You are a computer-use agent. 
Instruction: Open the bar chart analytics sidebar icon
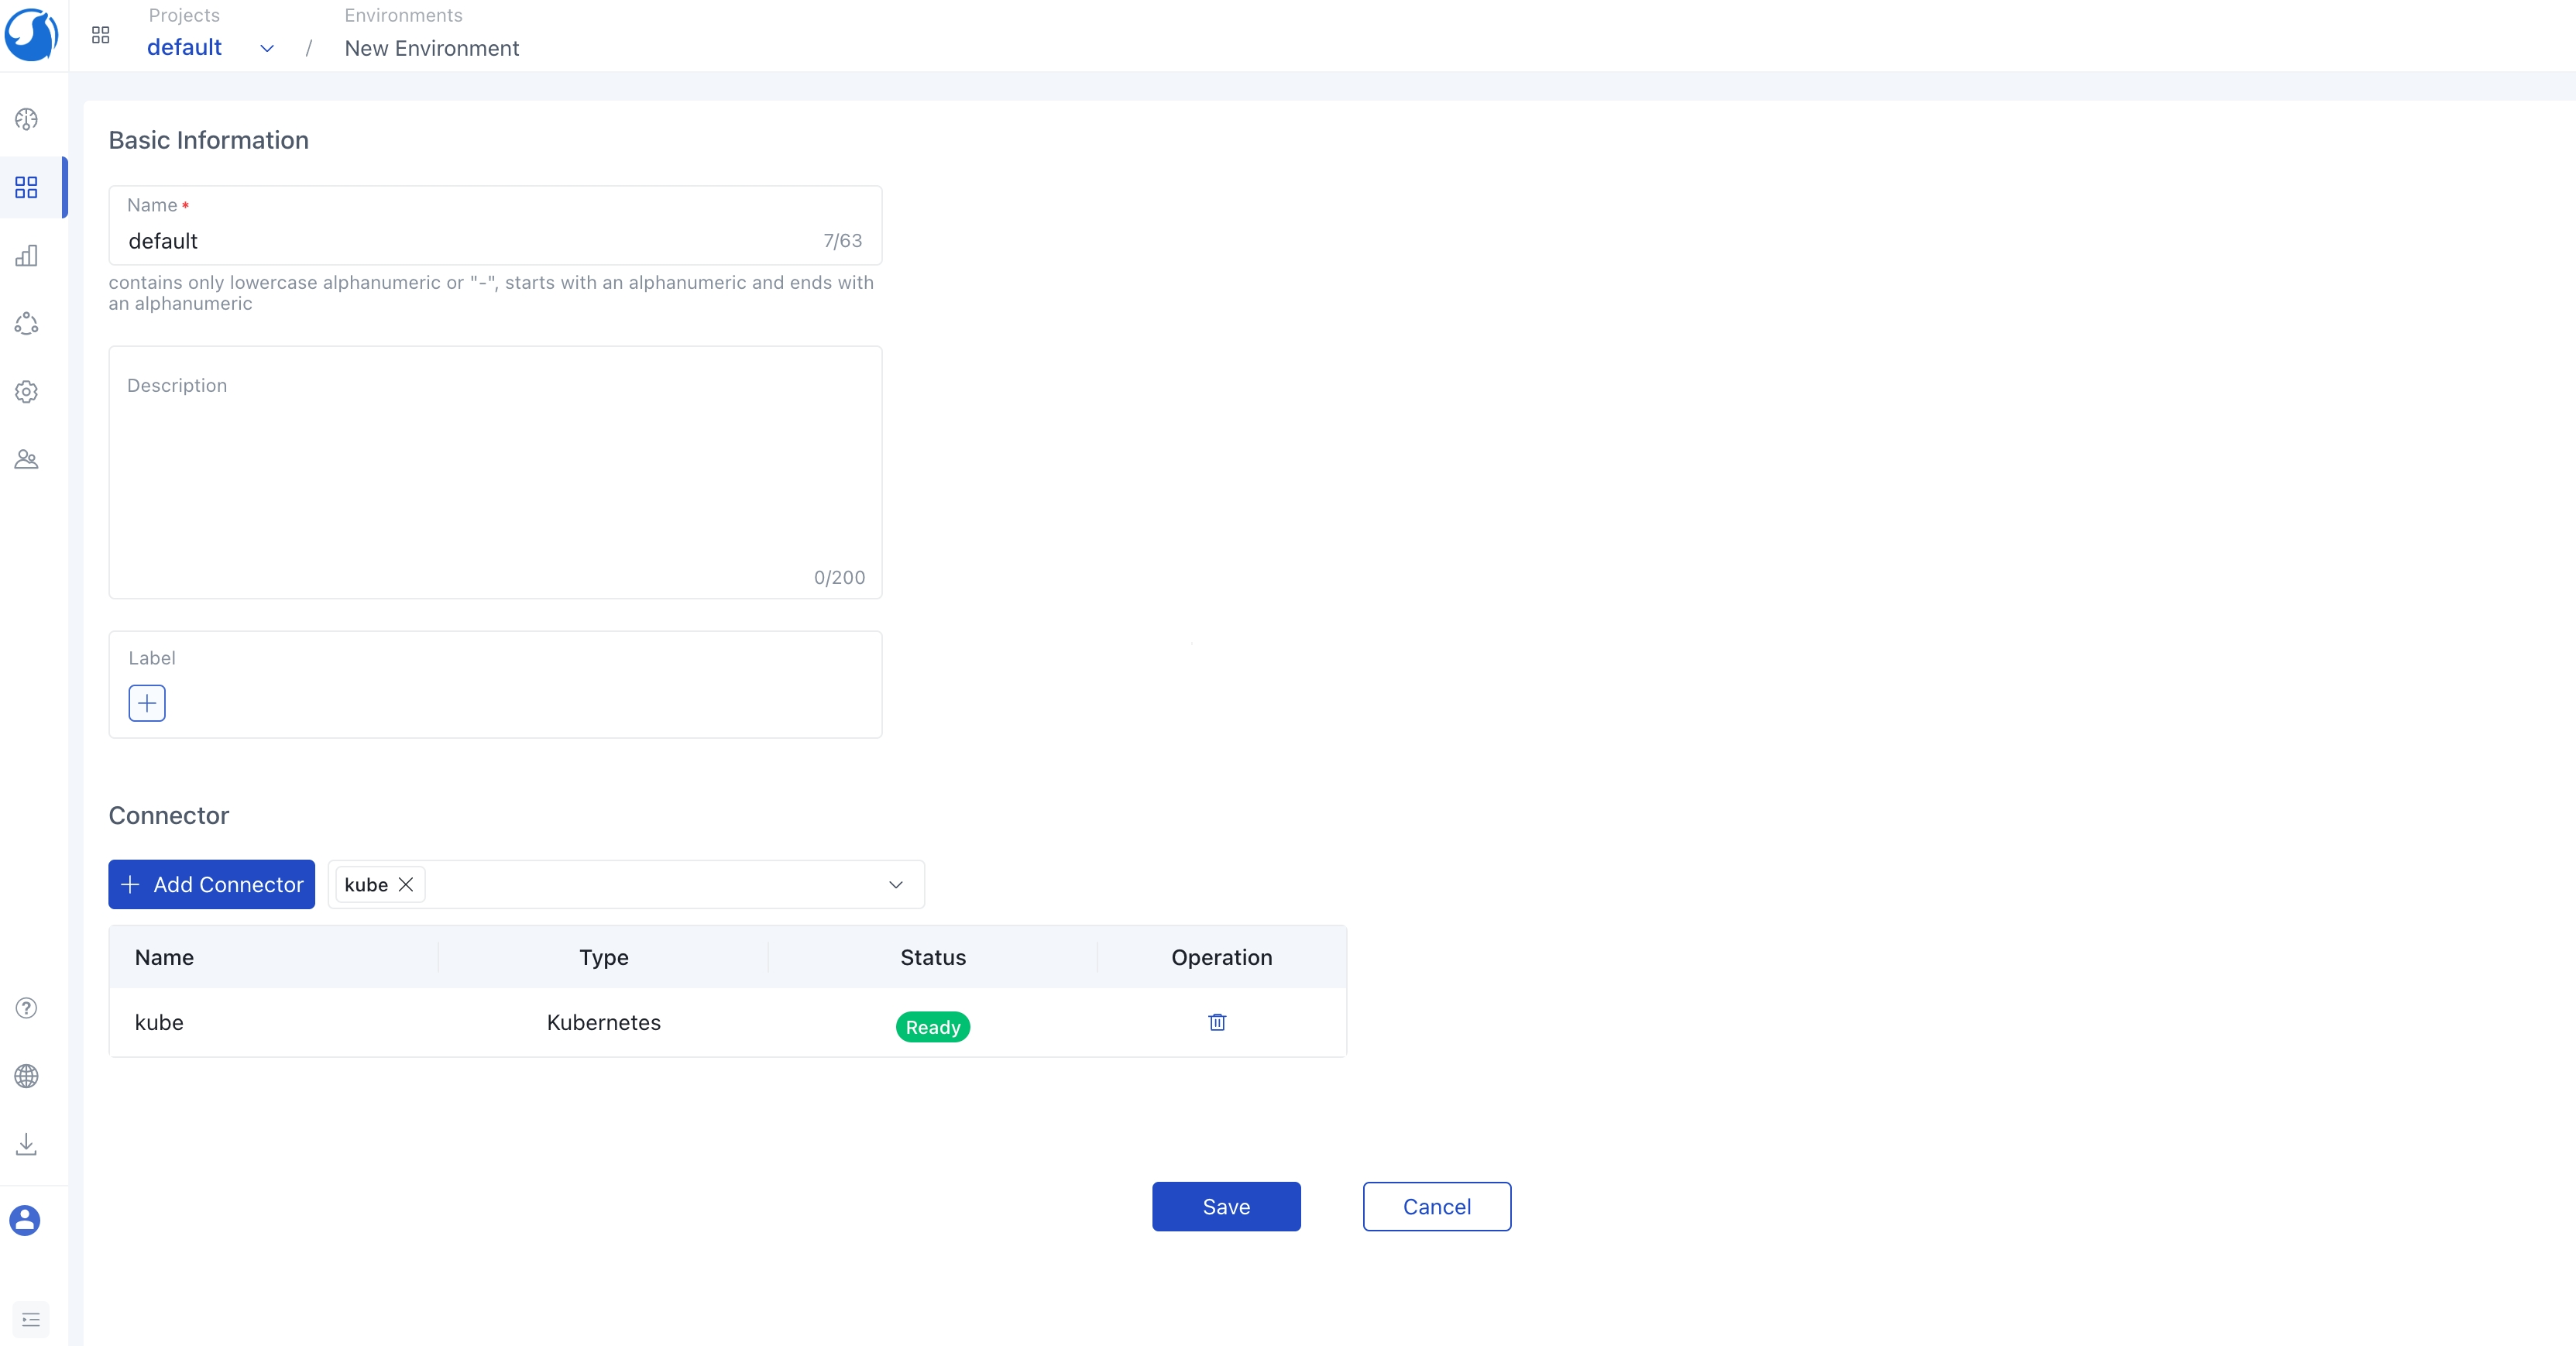point(27,256)
